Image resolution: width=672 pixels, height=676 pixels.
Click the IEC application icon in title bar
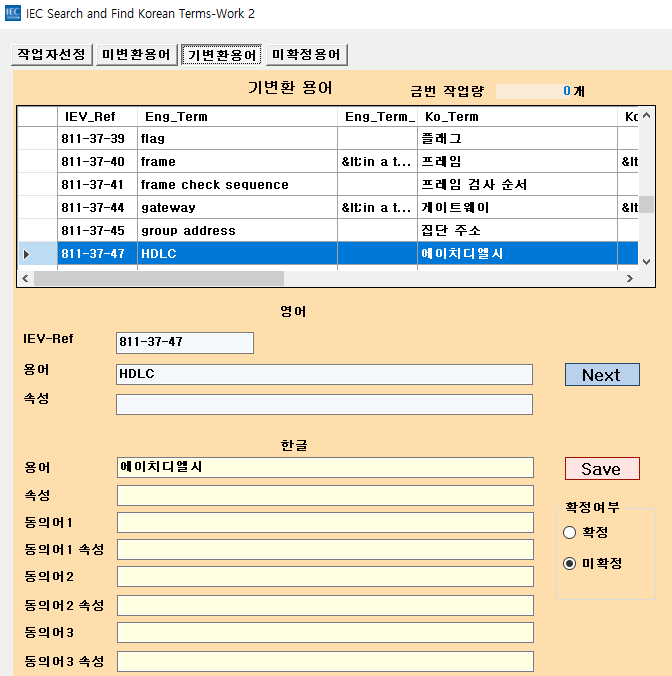13,13
